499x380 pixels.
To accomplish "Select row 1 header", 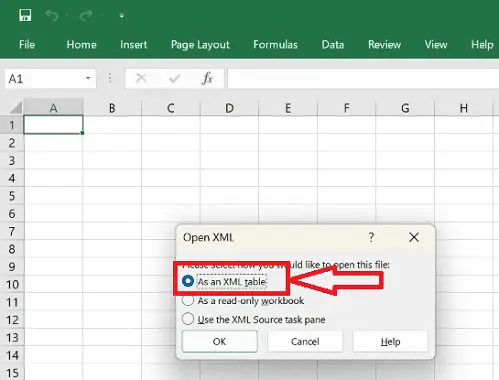I will click(x=12, y=125).
